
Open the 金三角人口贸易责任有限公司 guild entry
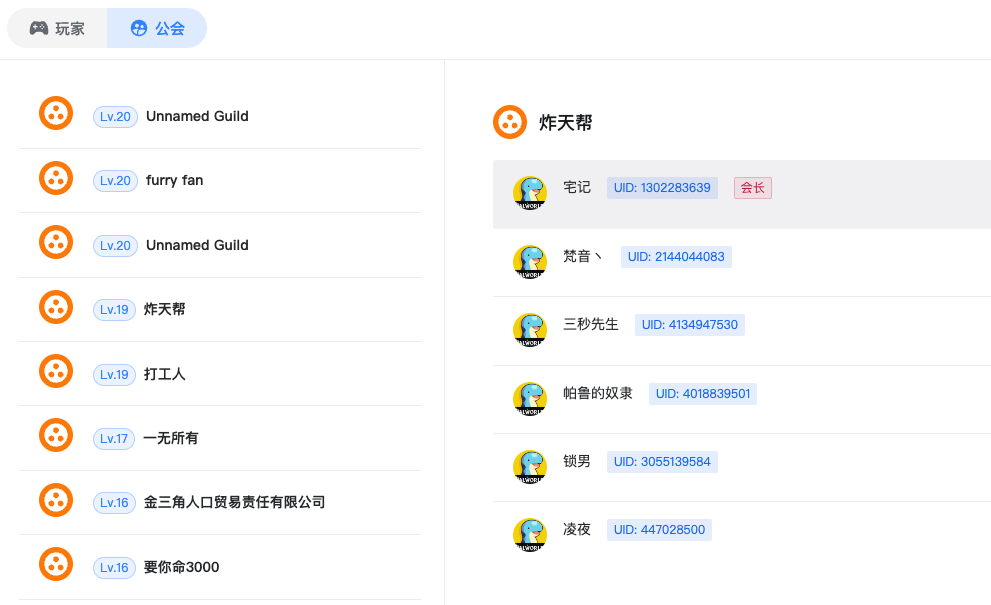220,503
